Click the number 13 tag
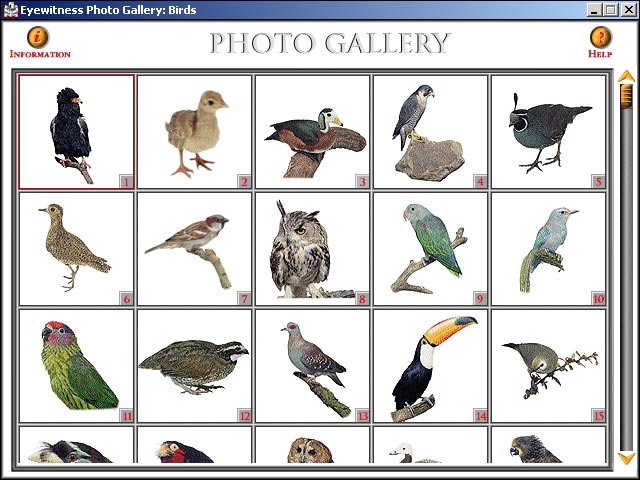 click(362, 416)
